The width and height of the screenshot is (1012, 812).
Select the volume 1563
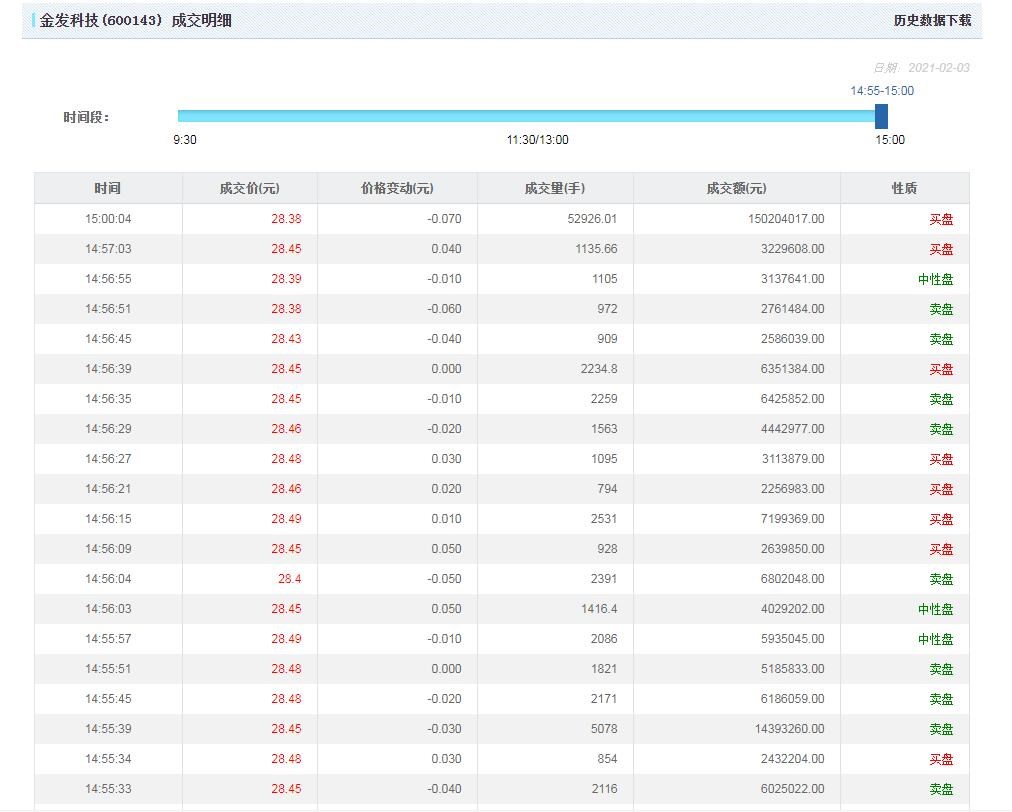pyautogui.click(x=603, y=429)
